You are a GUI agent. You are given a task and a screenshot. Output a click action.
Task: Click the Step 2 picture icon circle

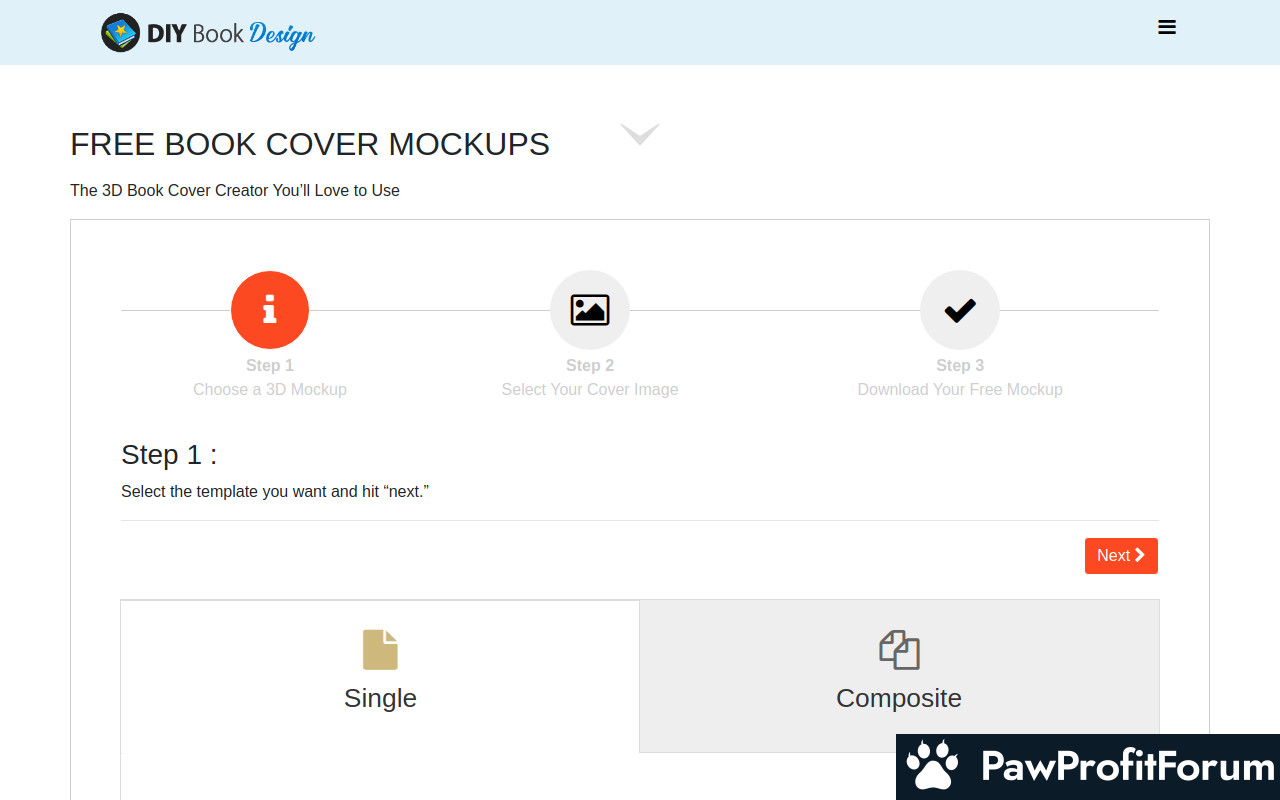tap(590, 310)
